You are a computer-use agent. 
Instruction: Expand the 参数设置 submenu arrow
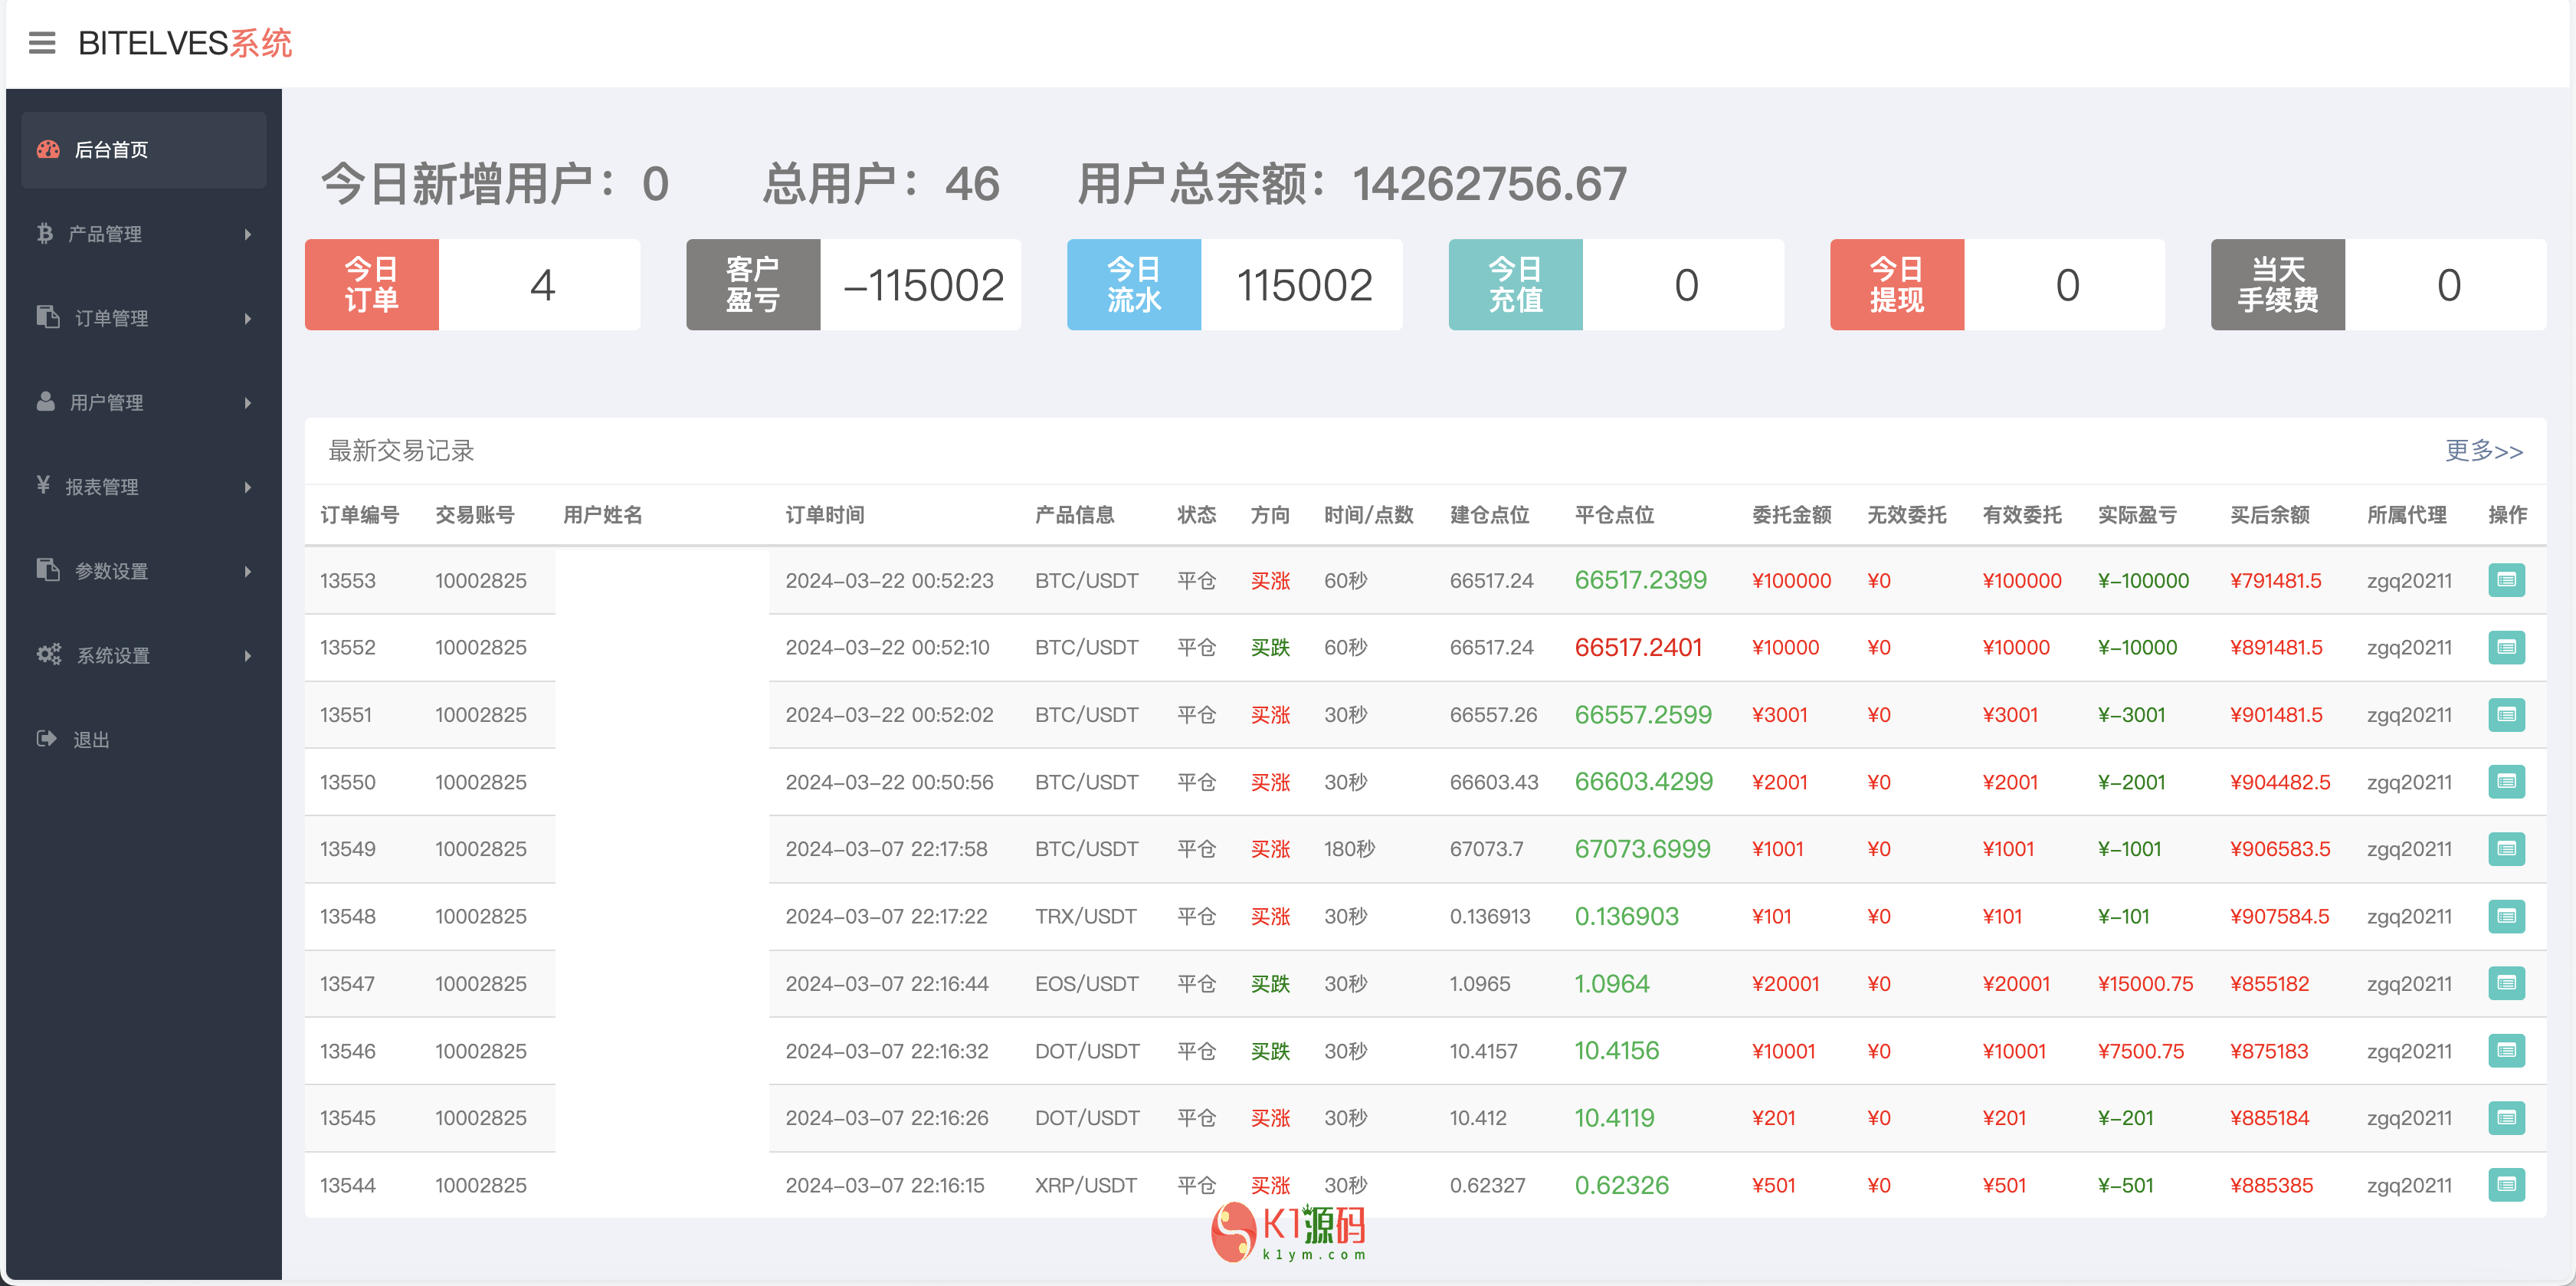click(x=248, y=571)
